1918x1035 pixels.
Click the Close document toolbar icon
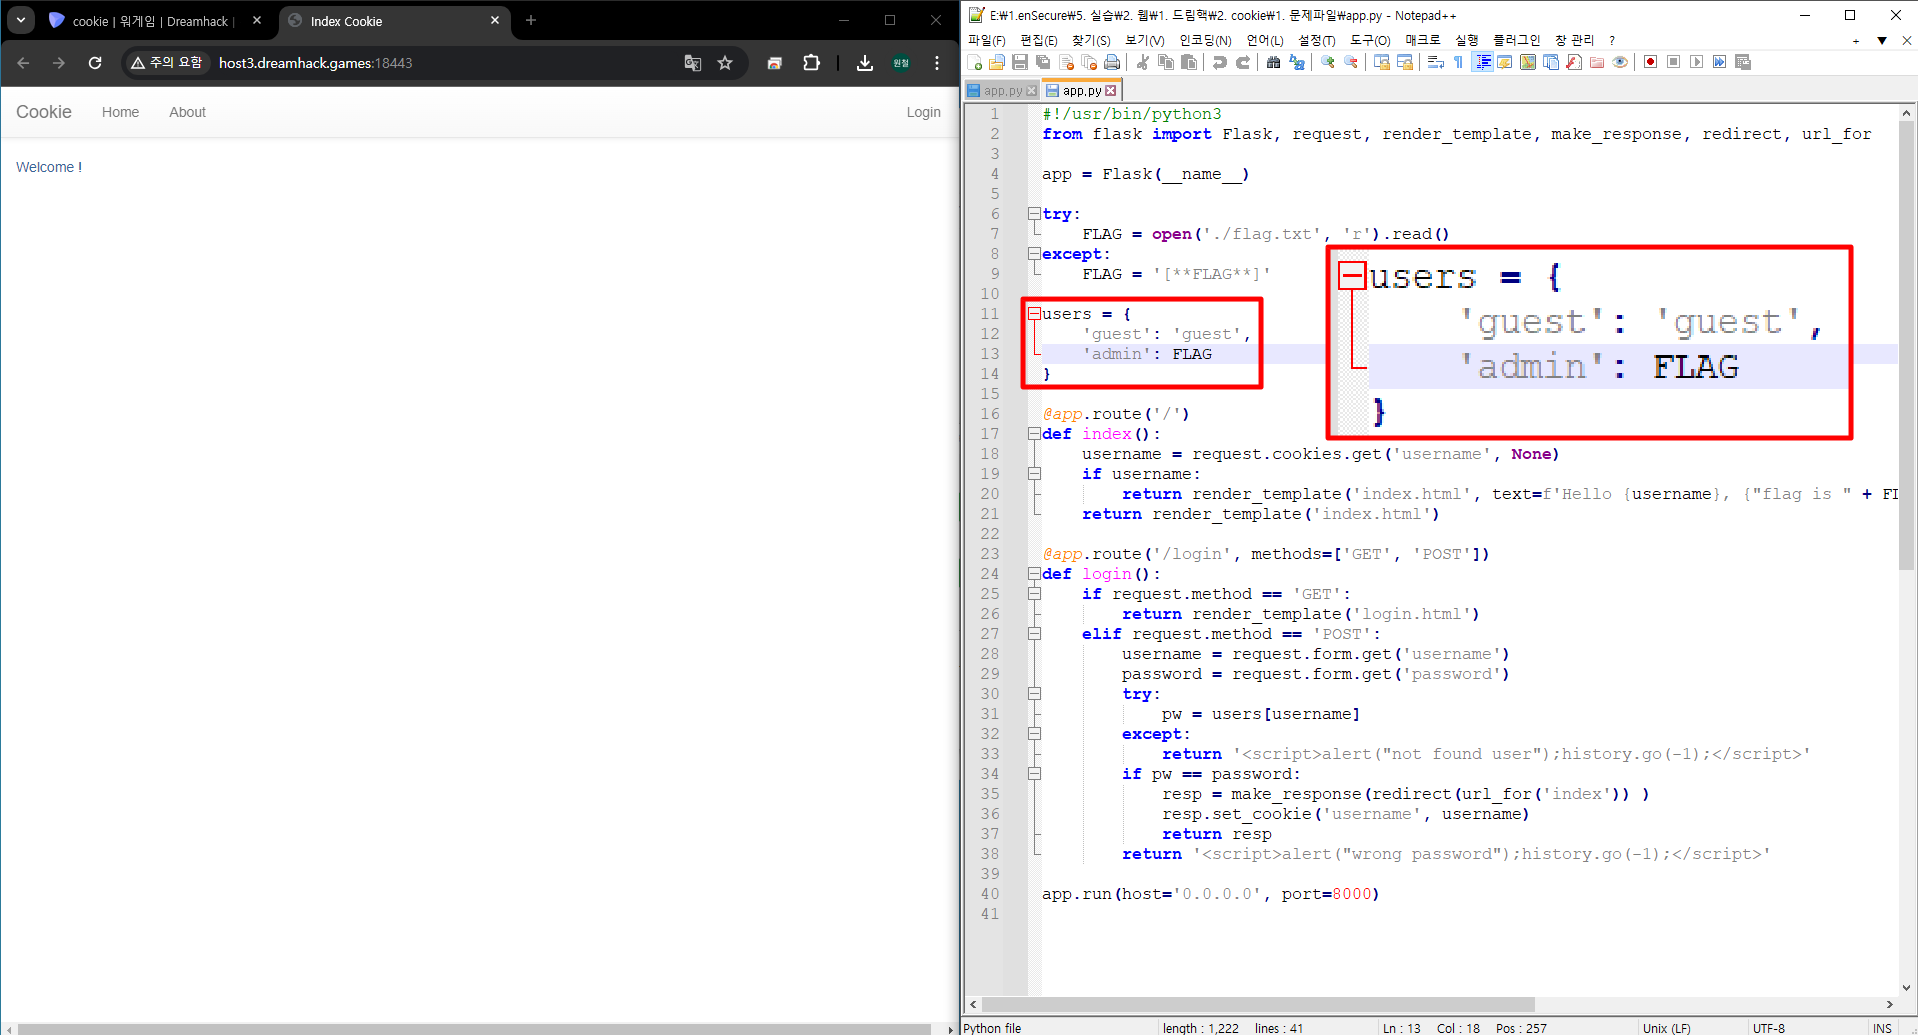(1066, 62)
